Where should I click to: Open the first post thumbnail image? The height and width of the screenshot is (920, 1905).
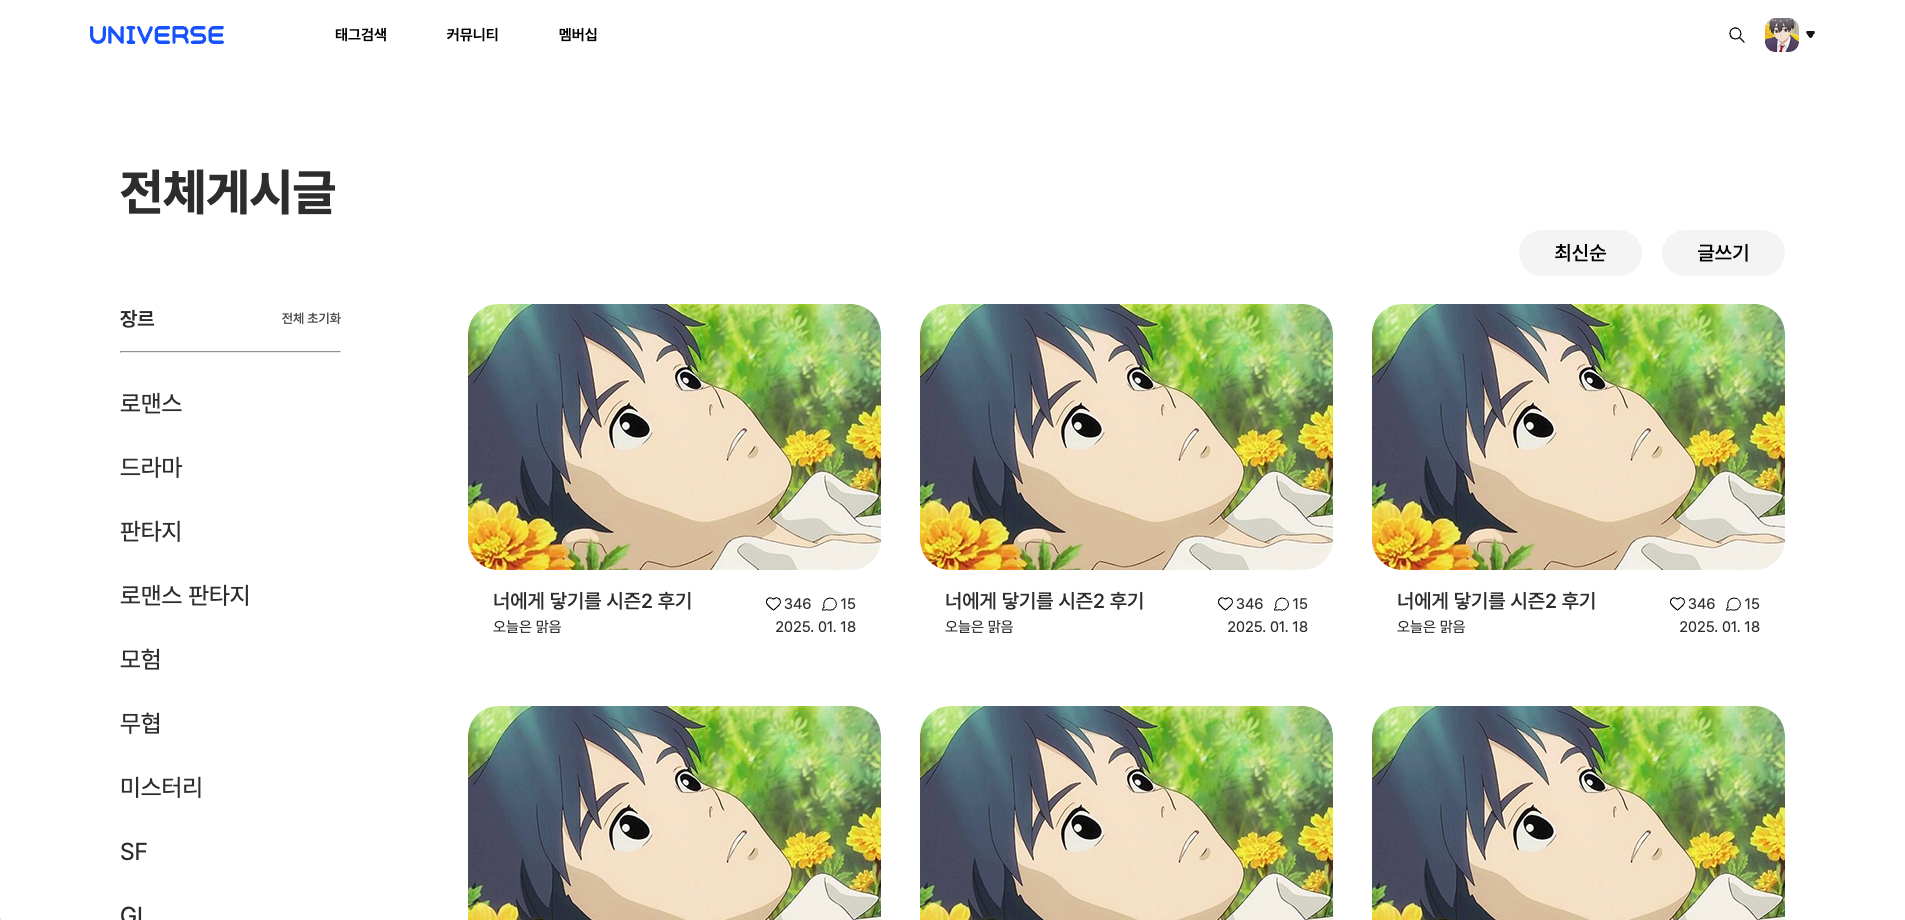[674, 437]
